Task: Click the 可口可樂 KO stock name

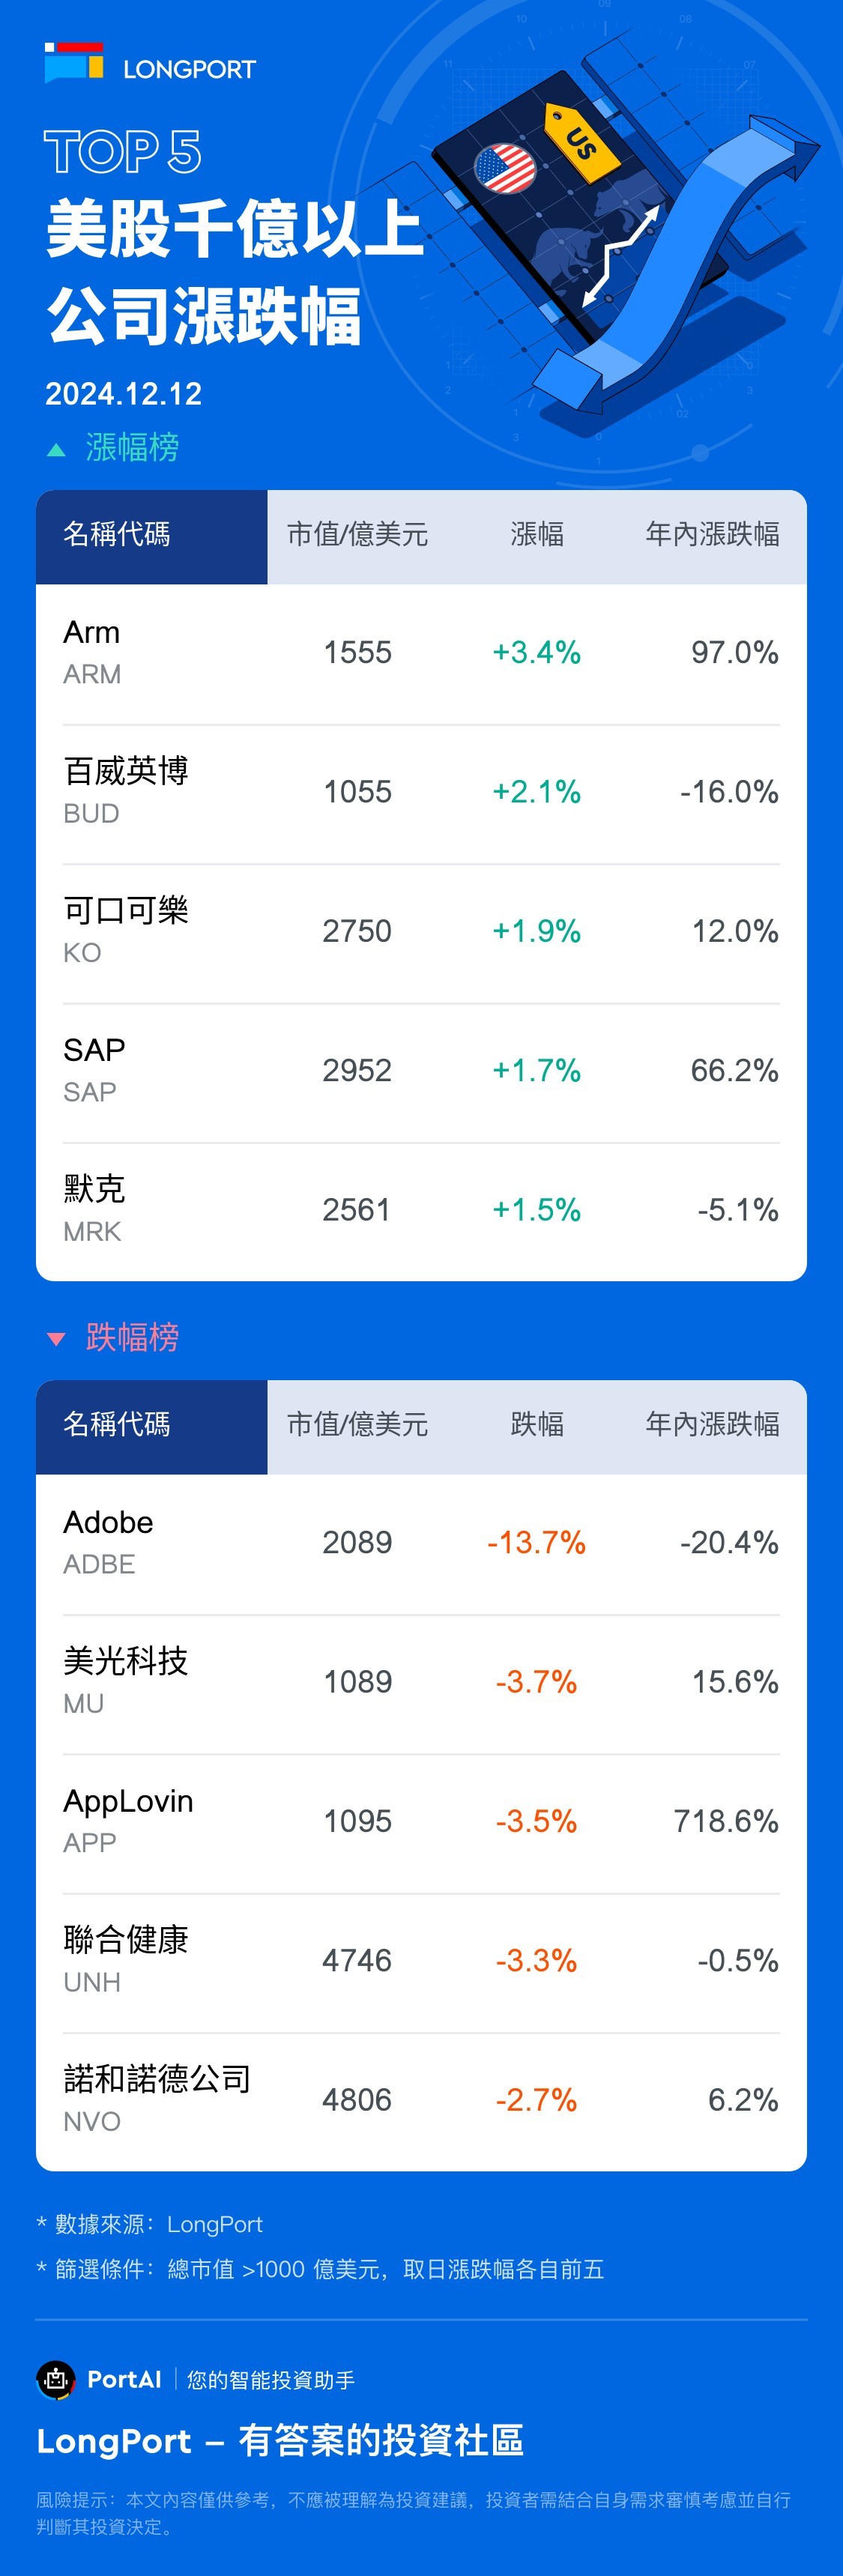Action: (x=126, y=911)
